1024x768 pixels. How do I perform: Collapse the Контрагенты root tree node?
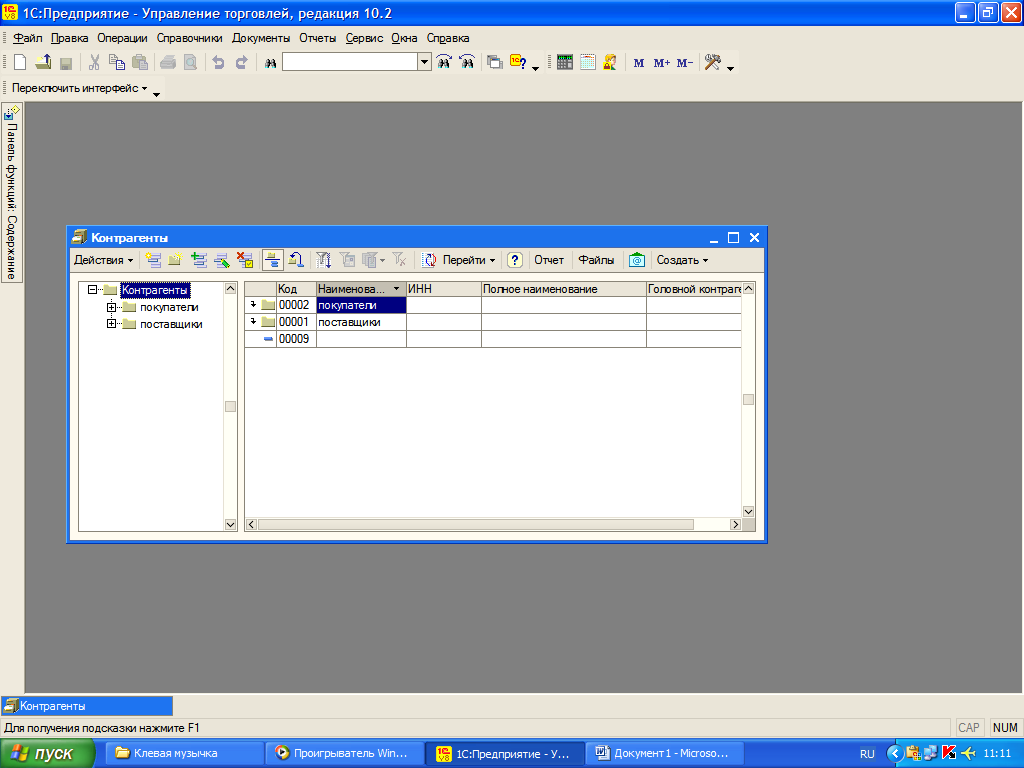coord(92,289)
